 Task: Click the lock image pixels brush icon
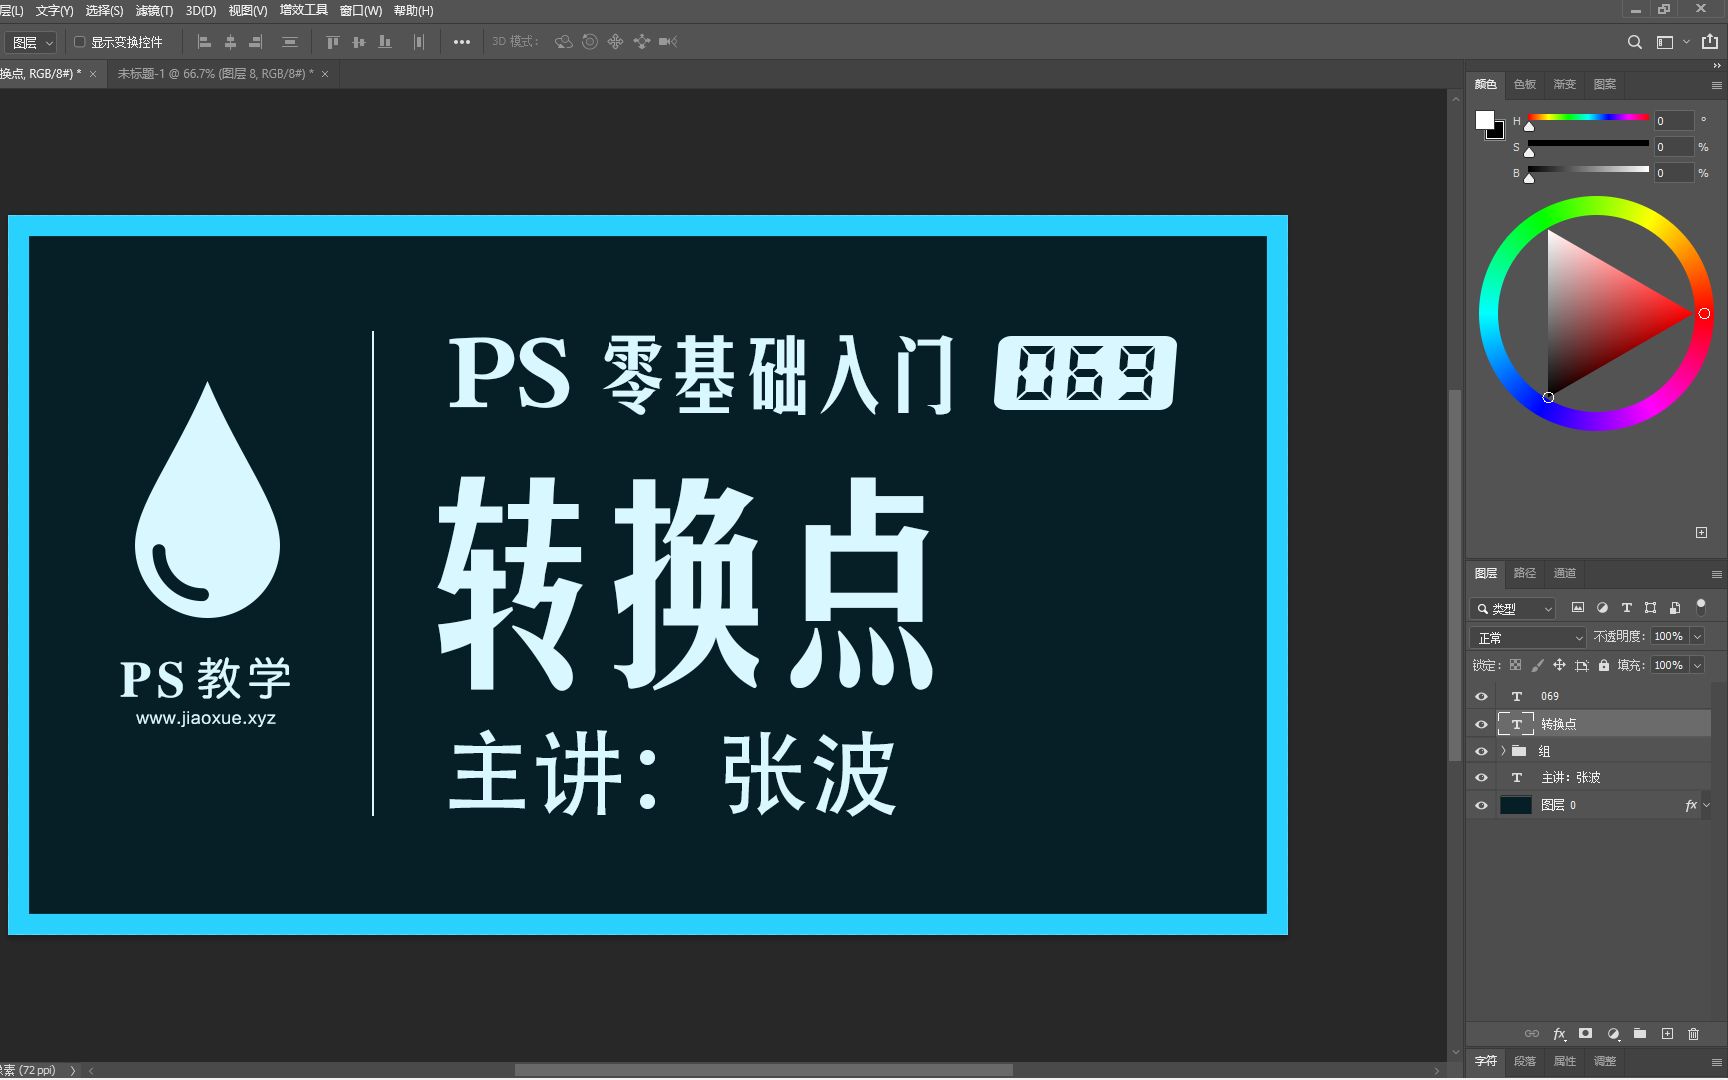coord(1537,665)
